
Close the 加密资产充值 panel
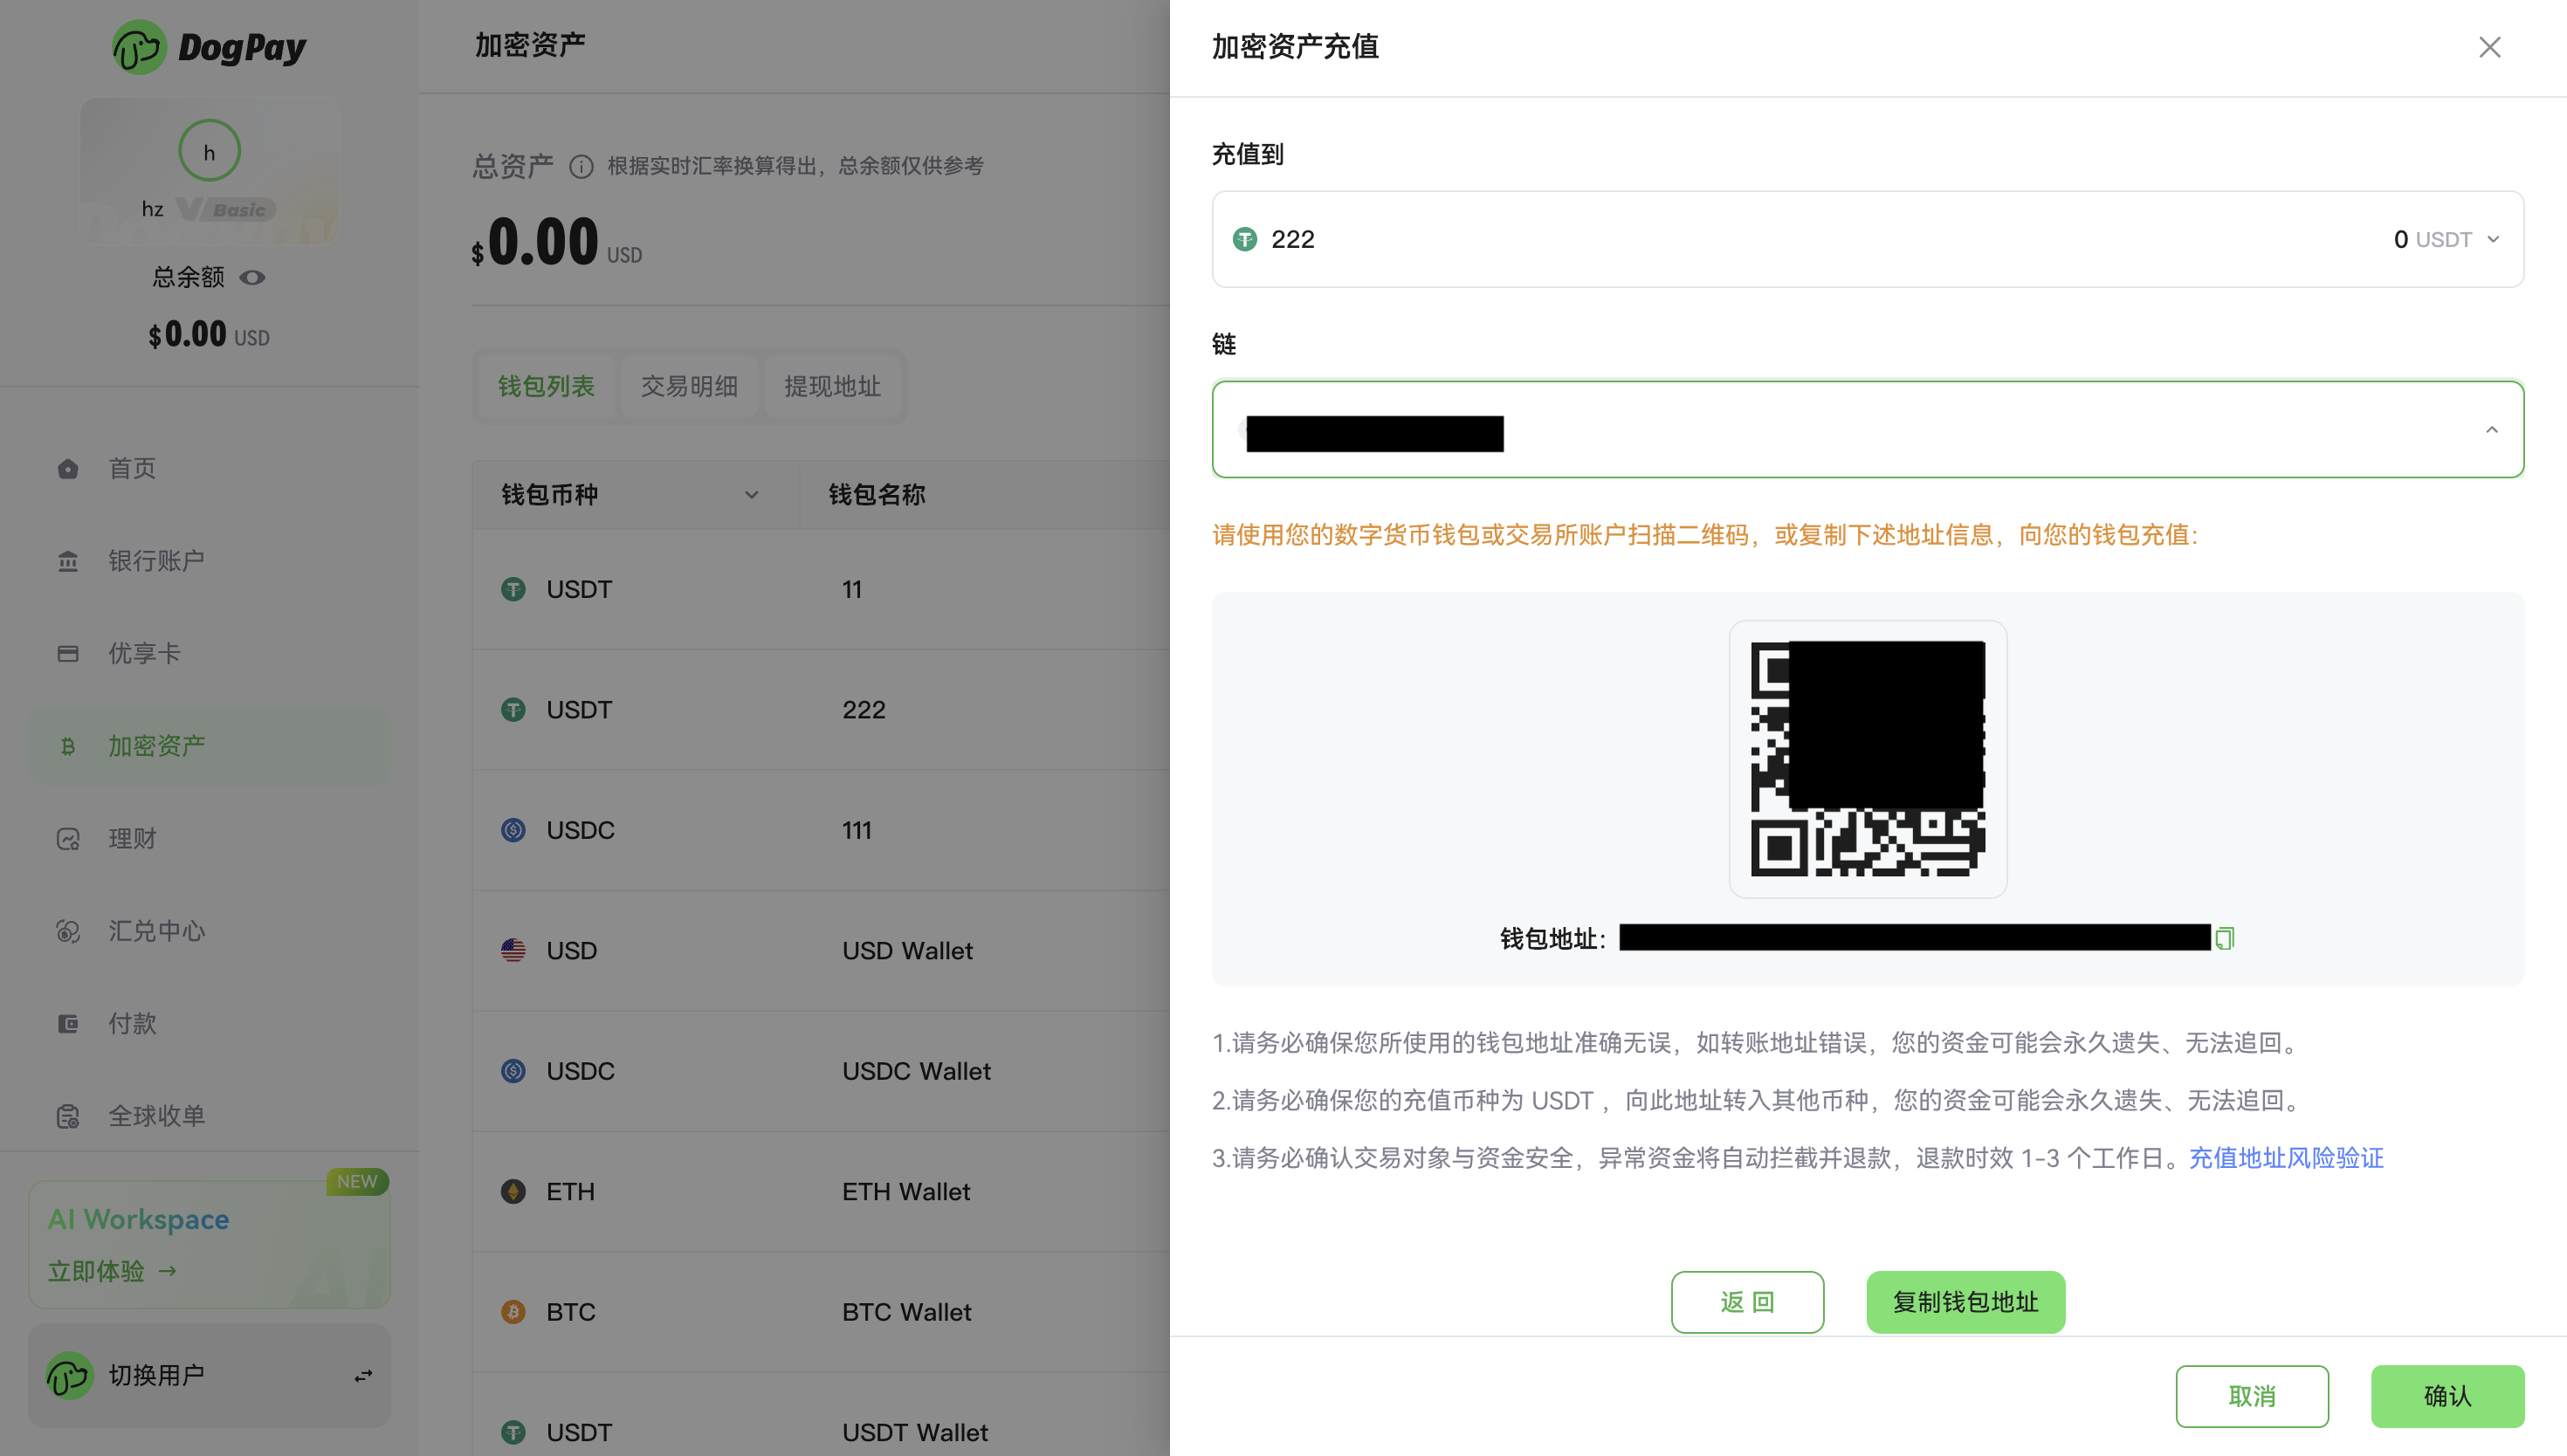click(x=2489, y=47)
